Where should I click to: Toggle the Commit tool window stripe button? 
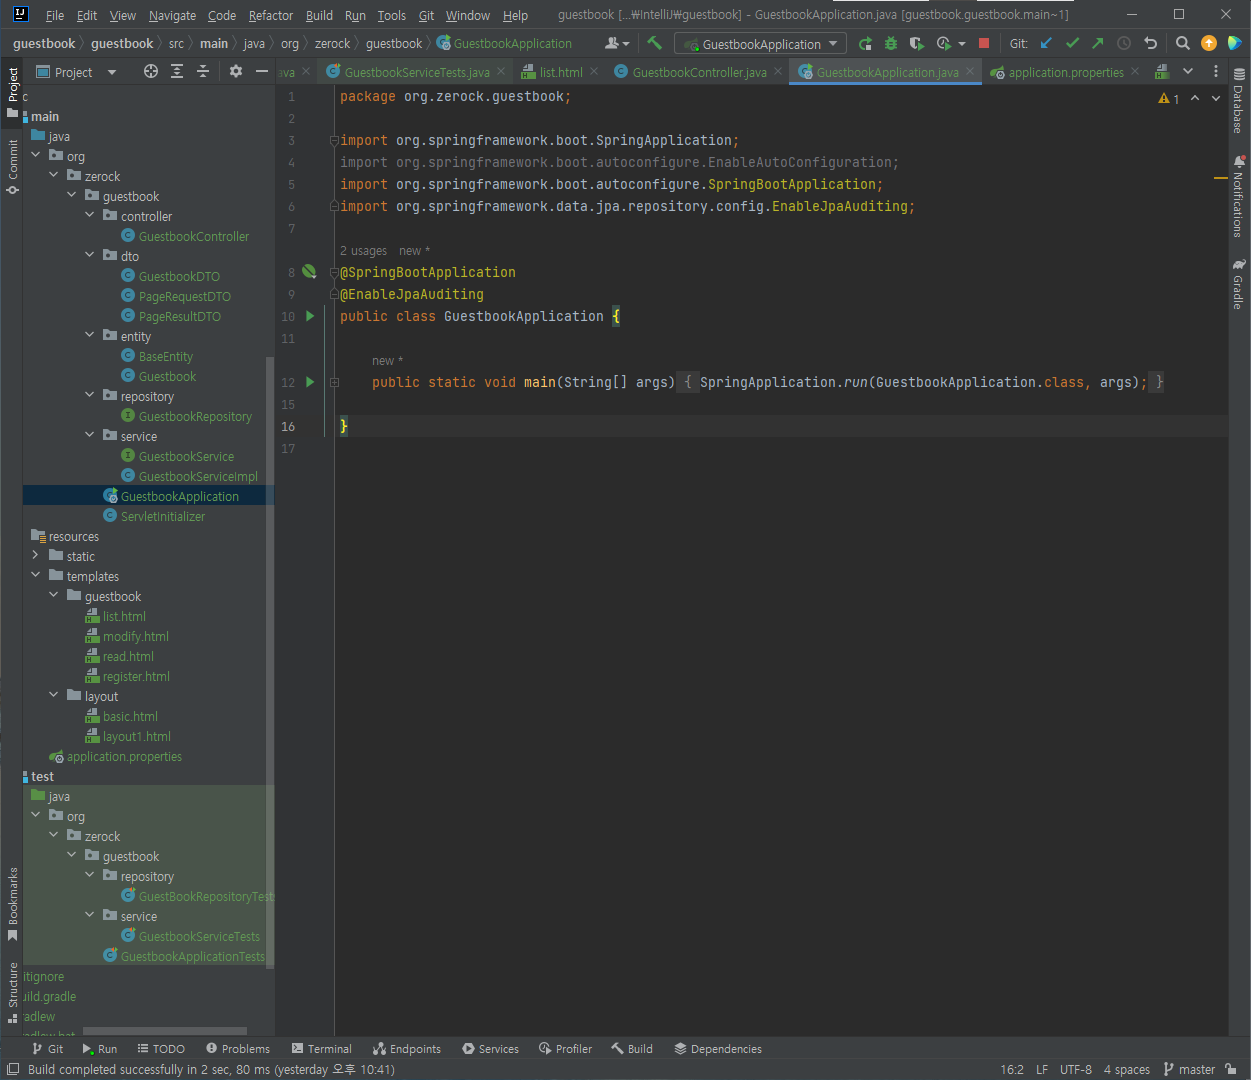13,167
